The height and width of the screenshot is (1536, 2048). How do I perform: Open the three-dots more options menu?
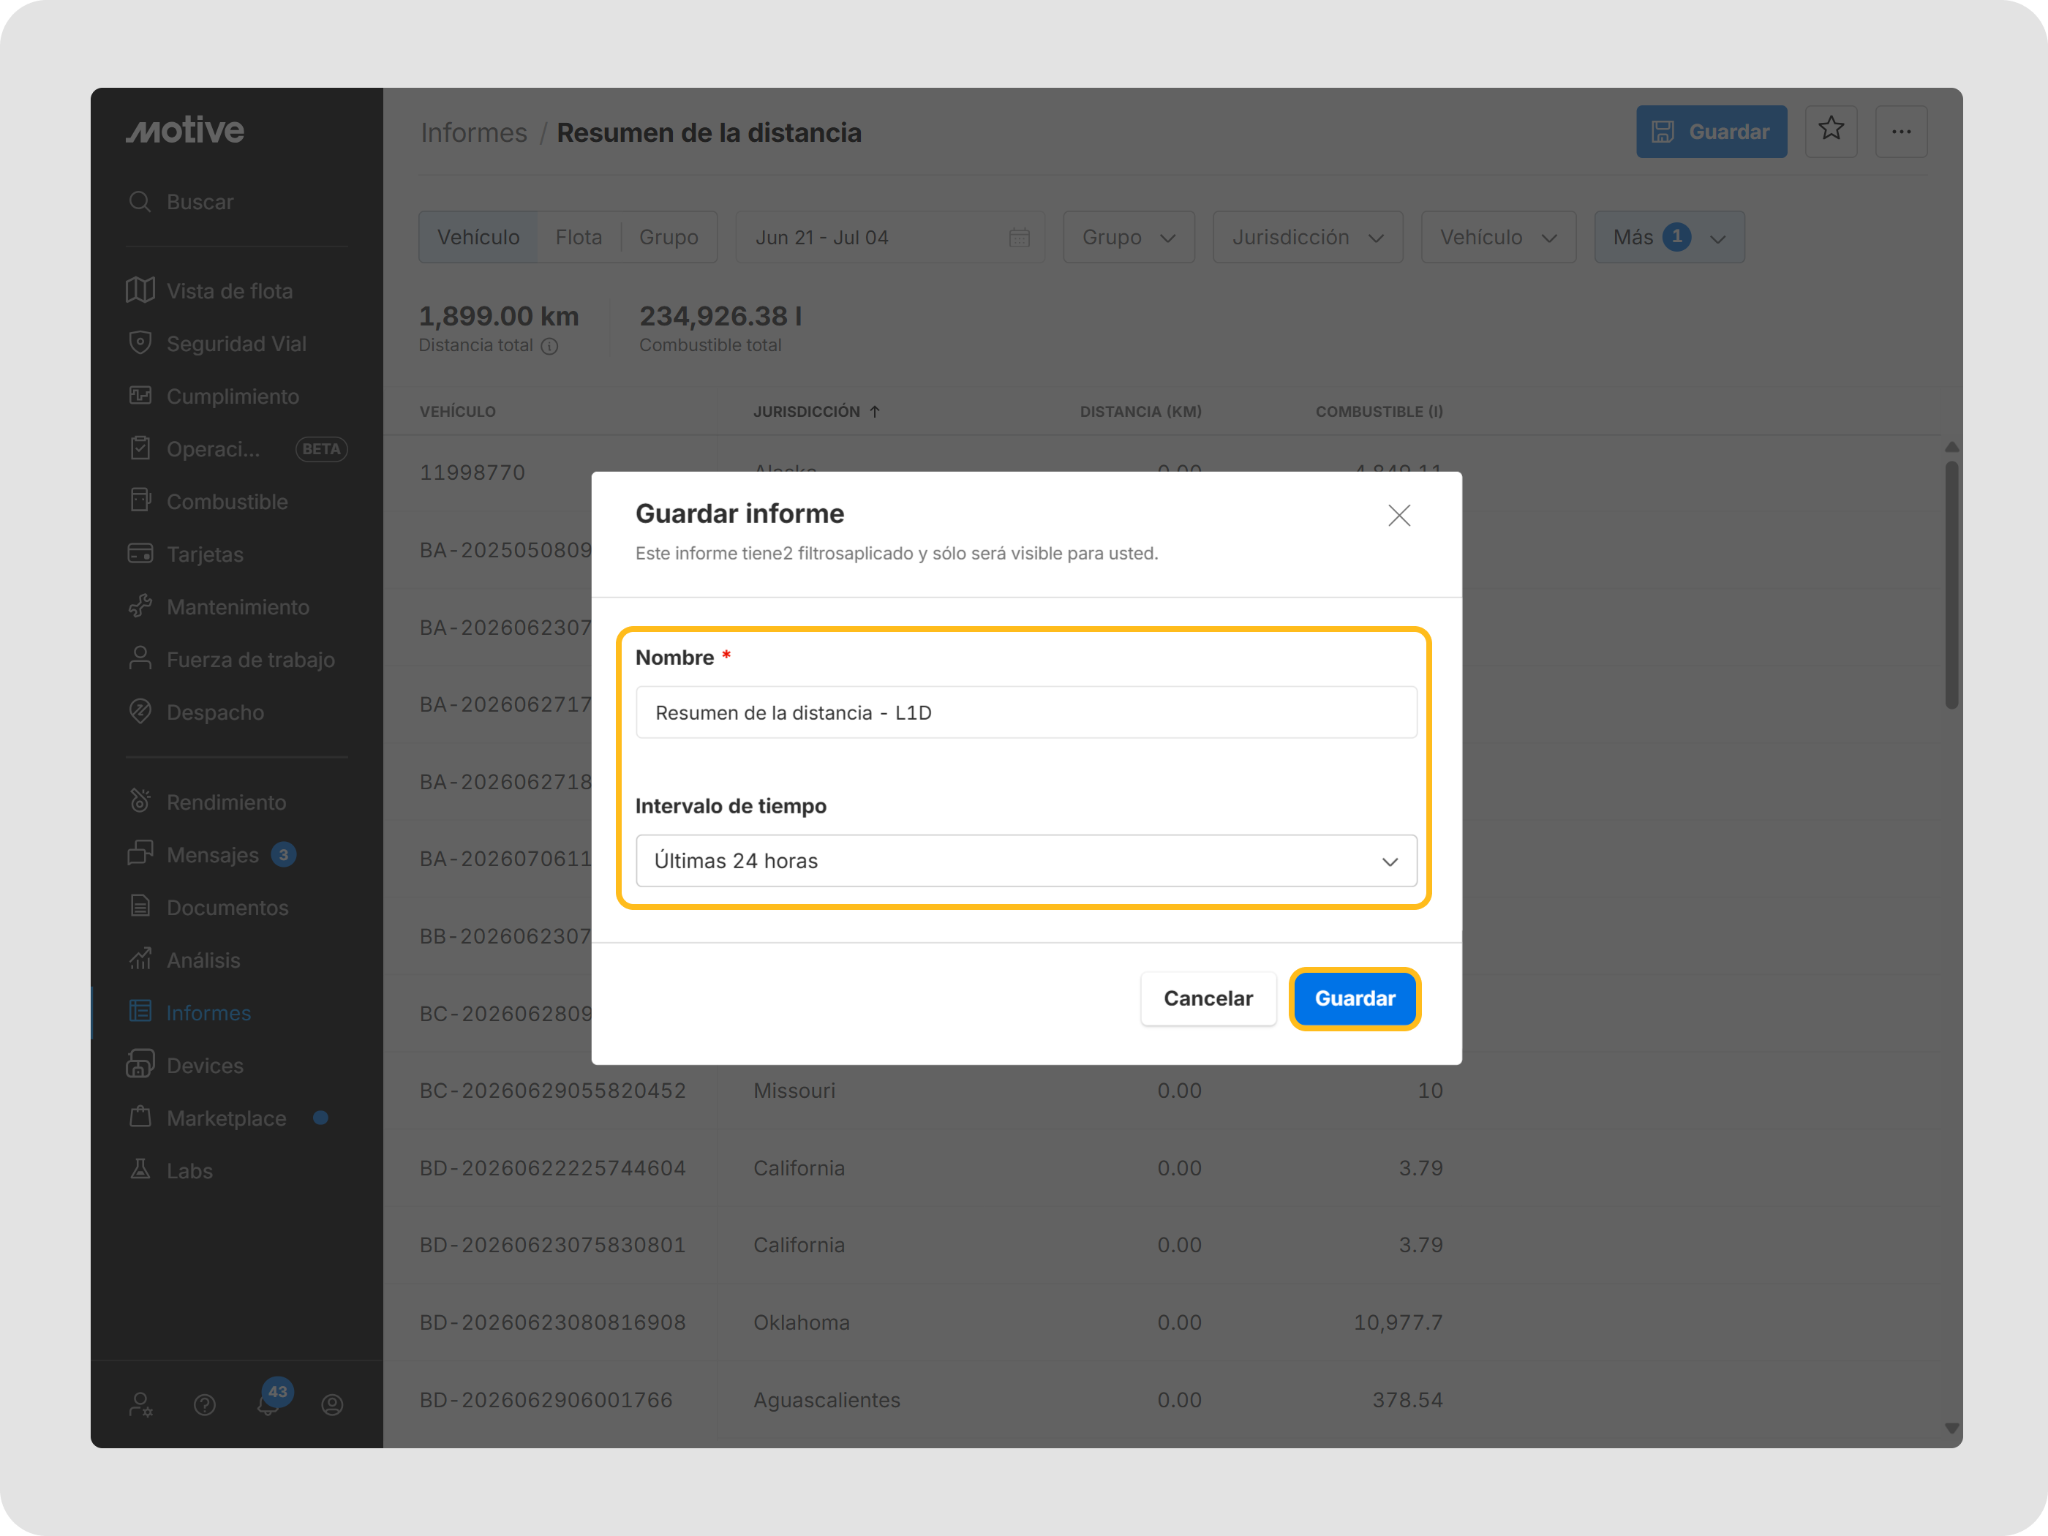[1901, 131]
